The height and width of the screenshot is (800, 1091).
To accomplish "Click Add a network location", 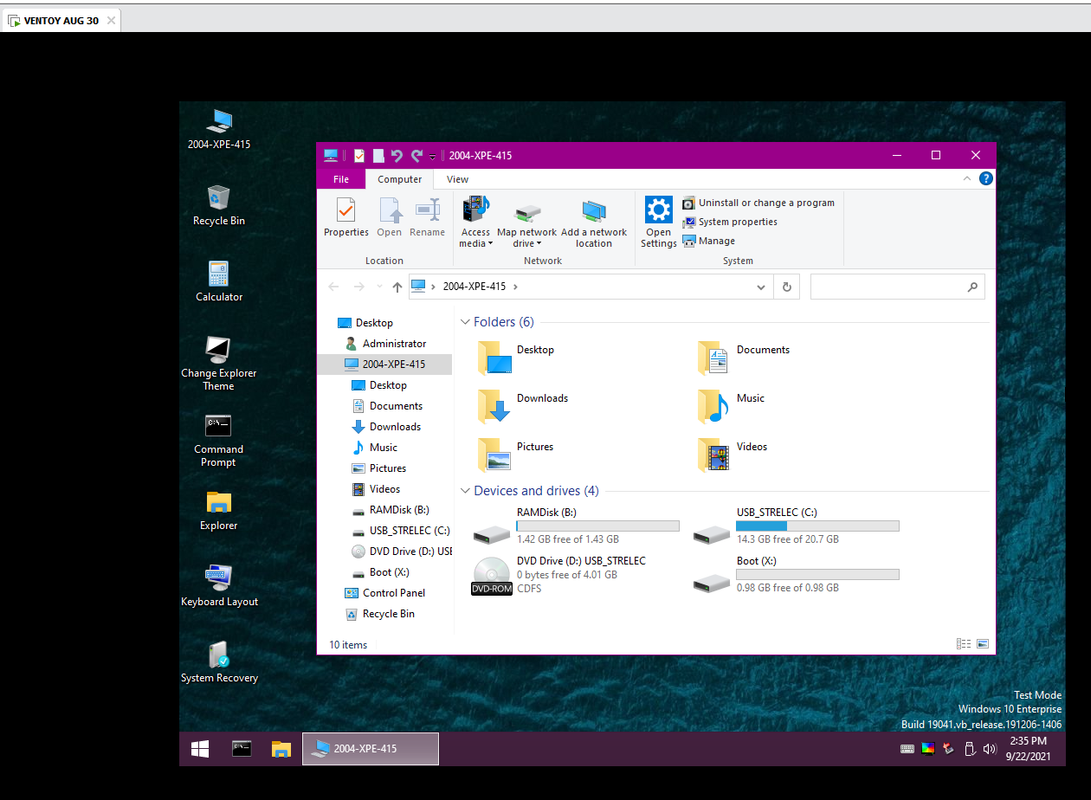I will tap(594, 223).
